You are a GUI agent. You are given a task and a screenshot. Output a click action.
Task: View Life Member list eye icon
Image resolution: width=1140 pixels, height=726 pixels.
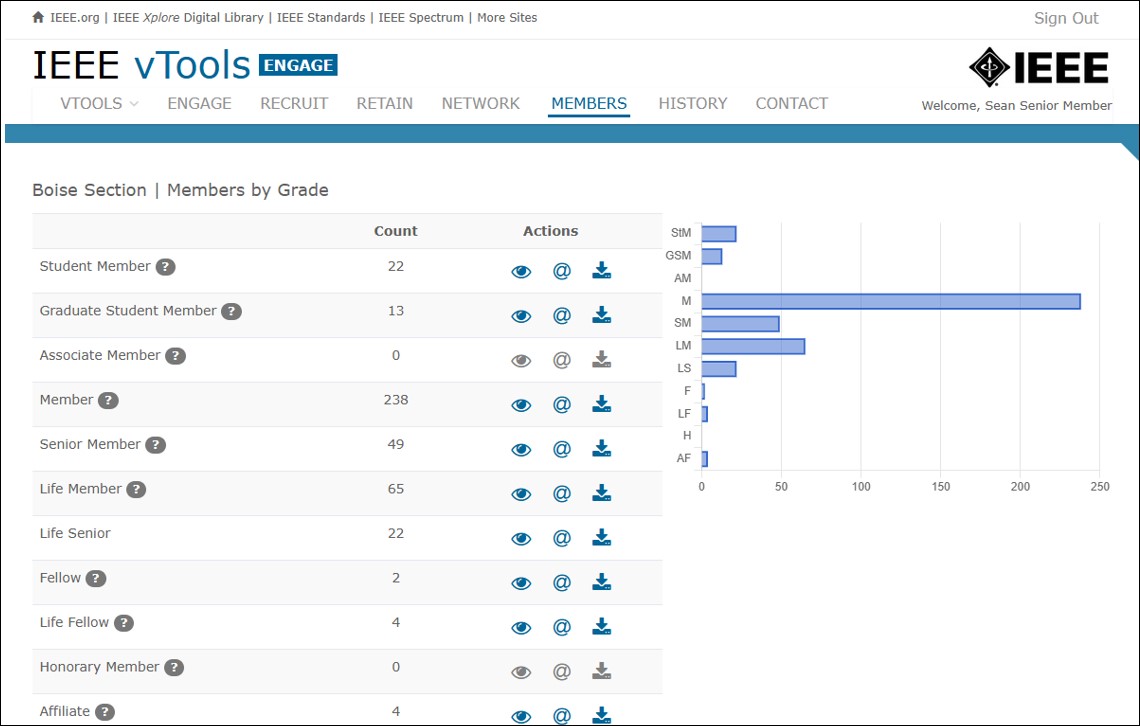pos(521,494)
